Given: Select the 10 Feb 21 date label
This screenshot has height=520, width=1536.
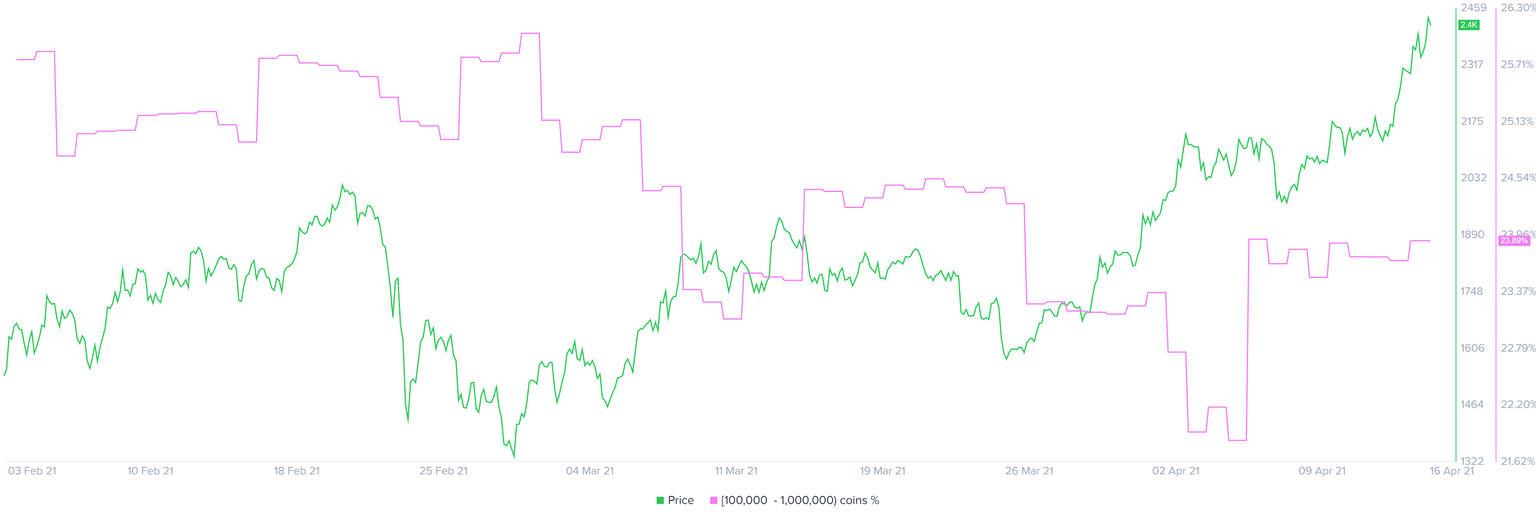Looking at the screenshot, I should pyautogui.click(x=149, y=470).
